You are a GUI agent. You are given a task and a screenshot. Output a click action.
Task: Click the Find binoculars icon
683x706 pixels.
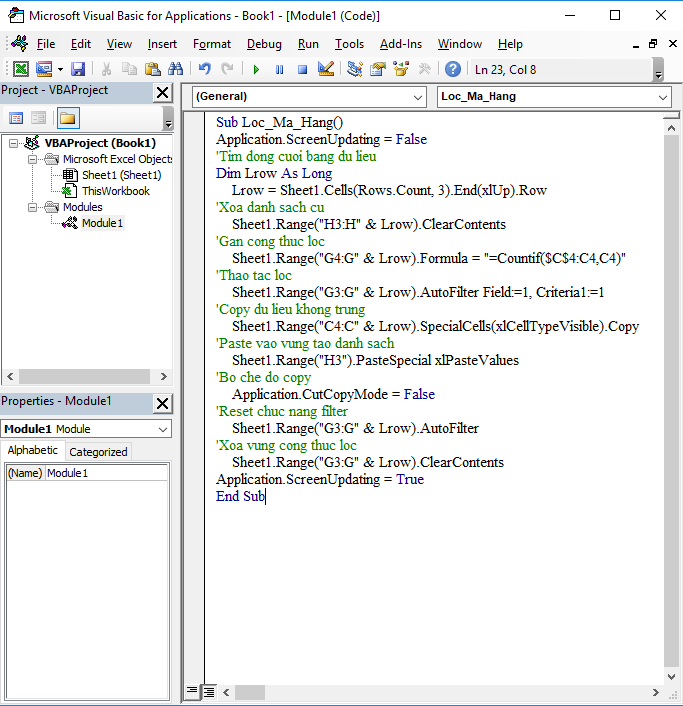(x=175, y=69)
